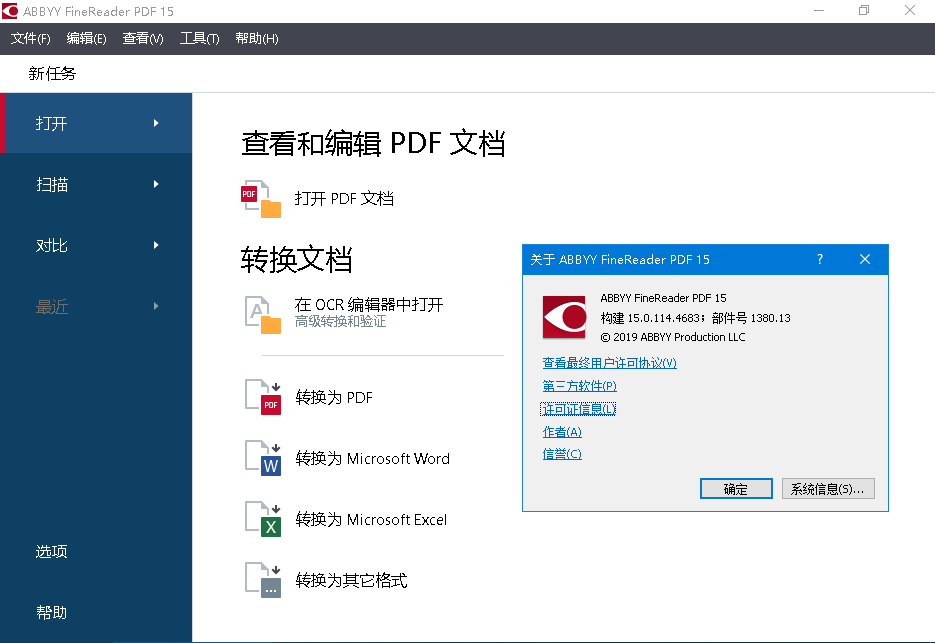Expand the 打开 sidebar arrow
This screenshot has width=935, height=643.
[x=156, y=123]
